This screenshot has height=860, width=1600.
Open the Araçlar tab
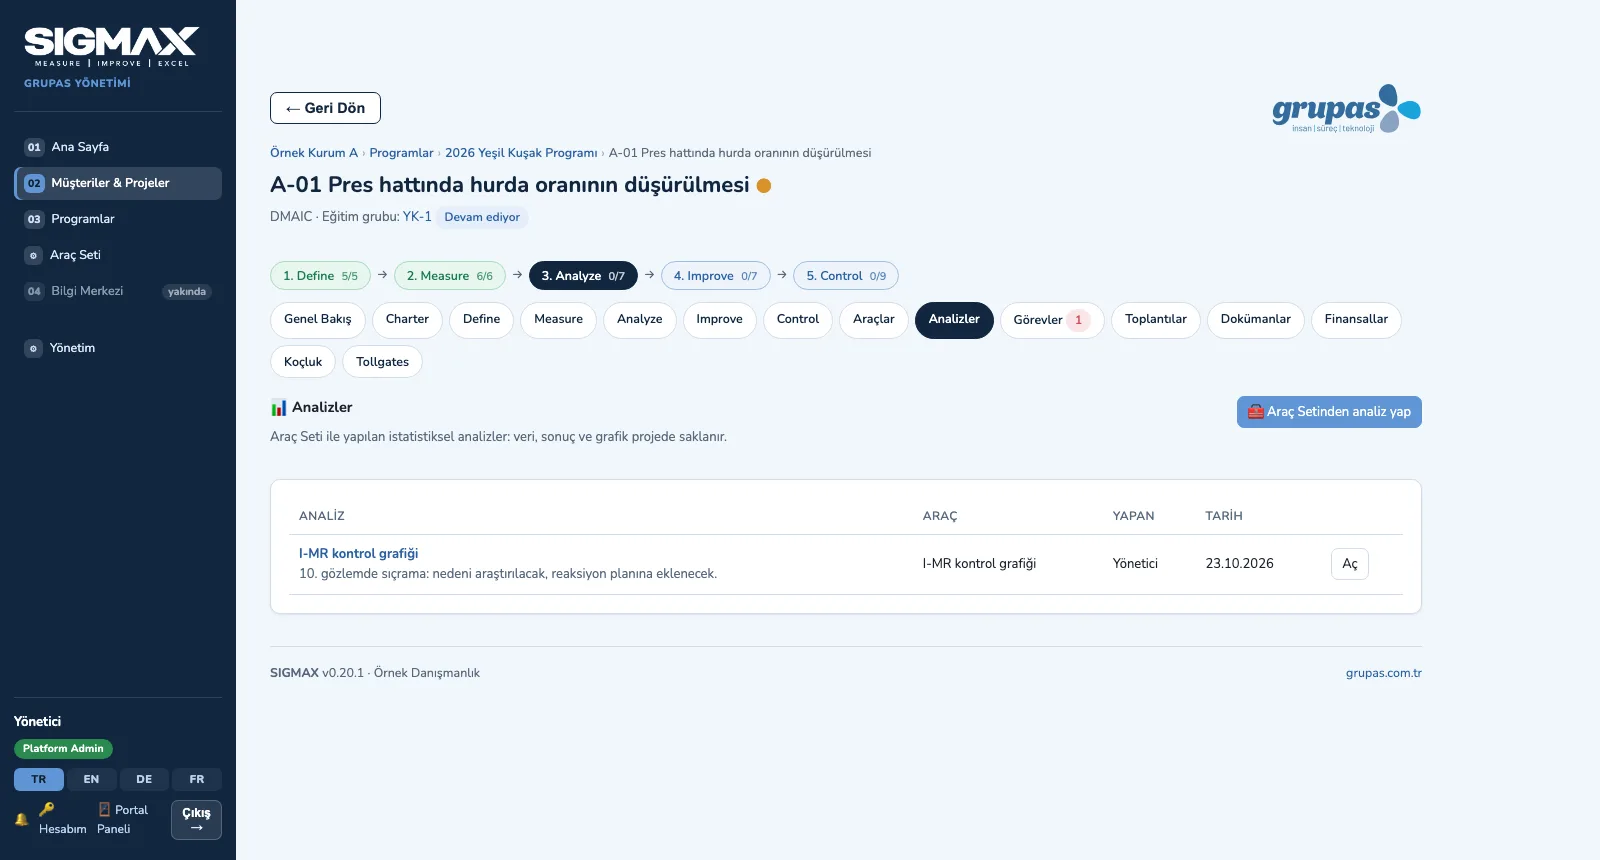pyautogui.click(x=874, y=320)
